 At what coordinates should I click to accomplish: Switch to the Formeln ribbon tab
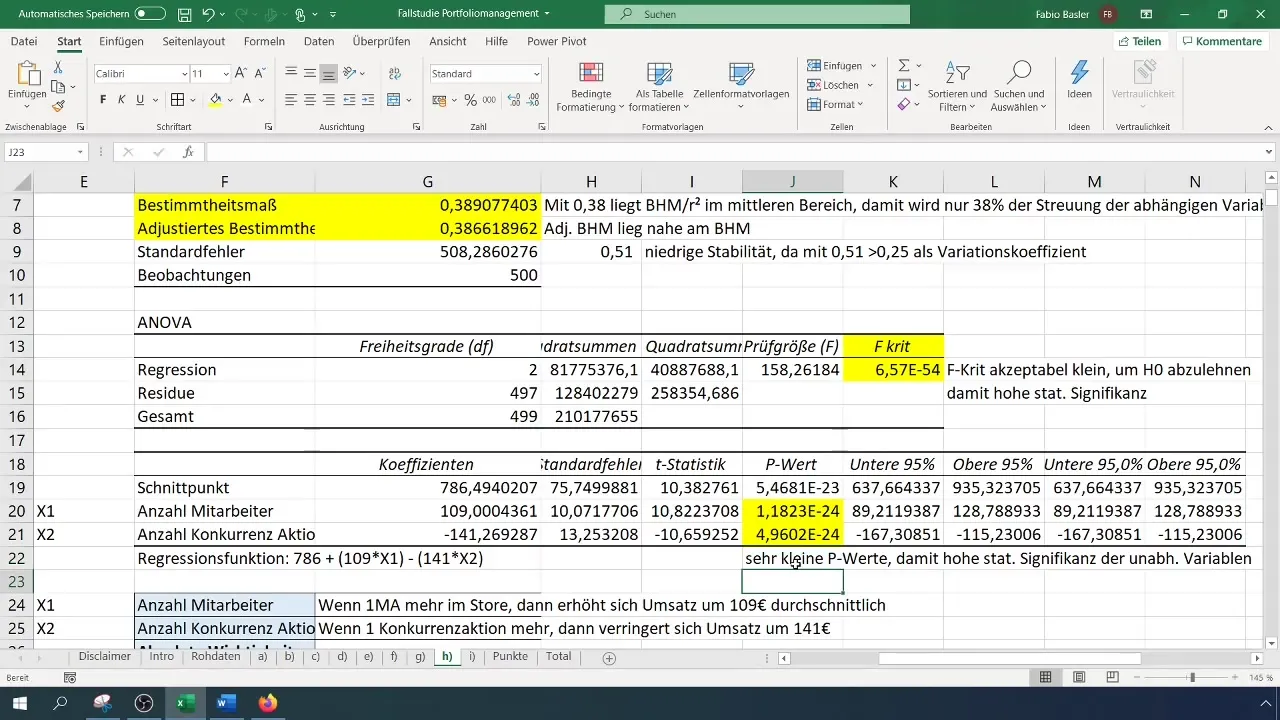tap(264, 41)
